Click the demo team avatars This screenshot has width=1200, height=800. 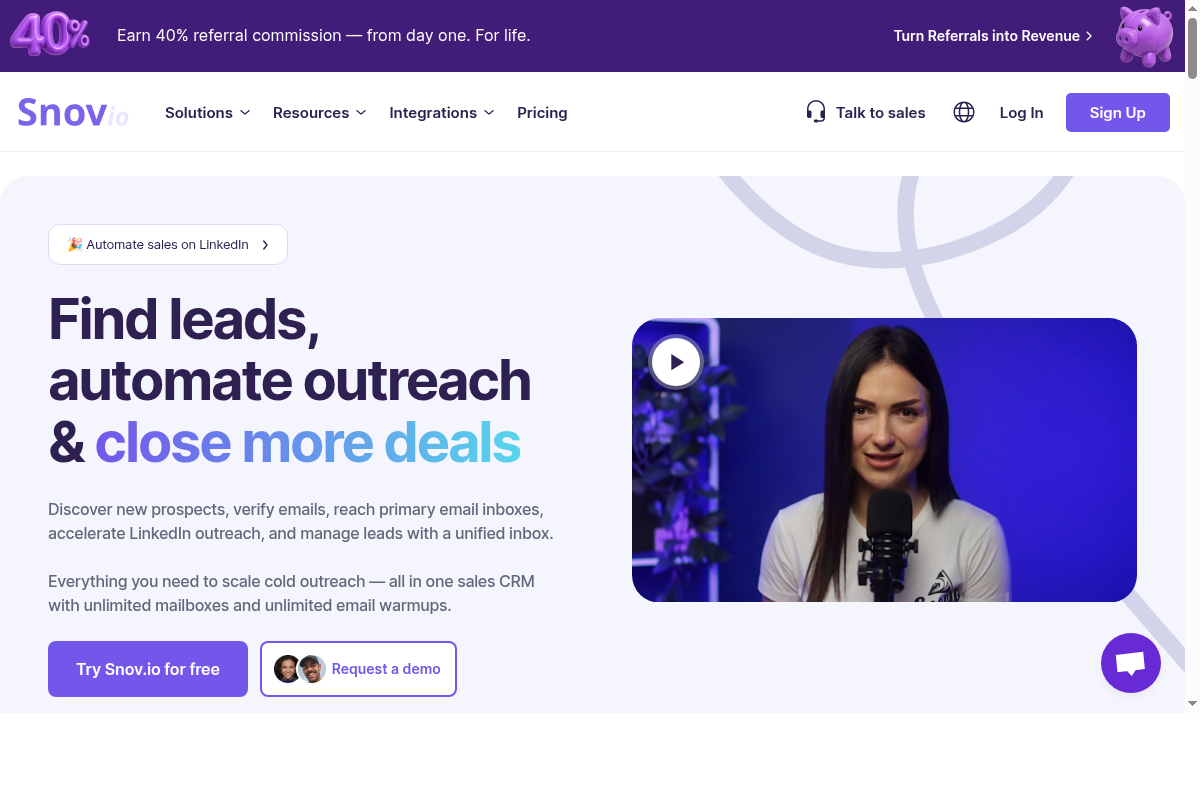point(300,669)
